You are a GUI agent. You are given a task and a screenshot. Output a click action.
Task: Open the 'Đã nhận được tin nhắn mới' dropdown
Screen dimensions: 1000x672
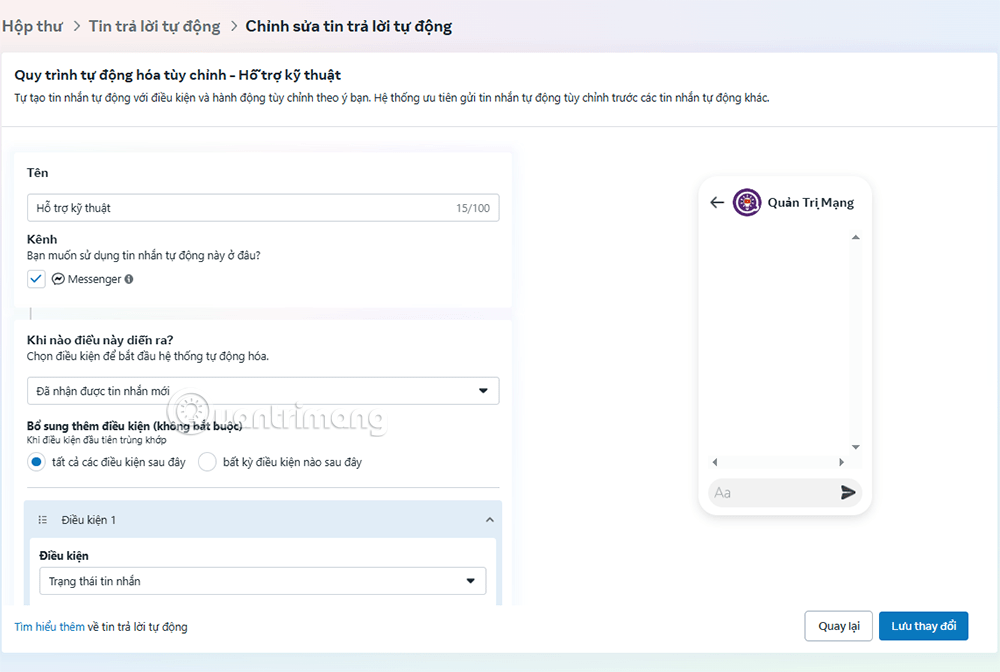(x=263, y=390)
